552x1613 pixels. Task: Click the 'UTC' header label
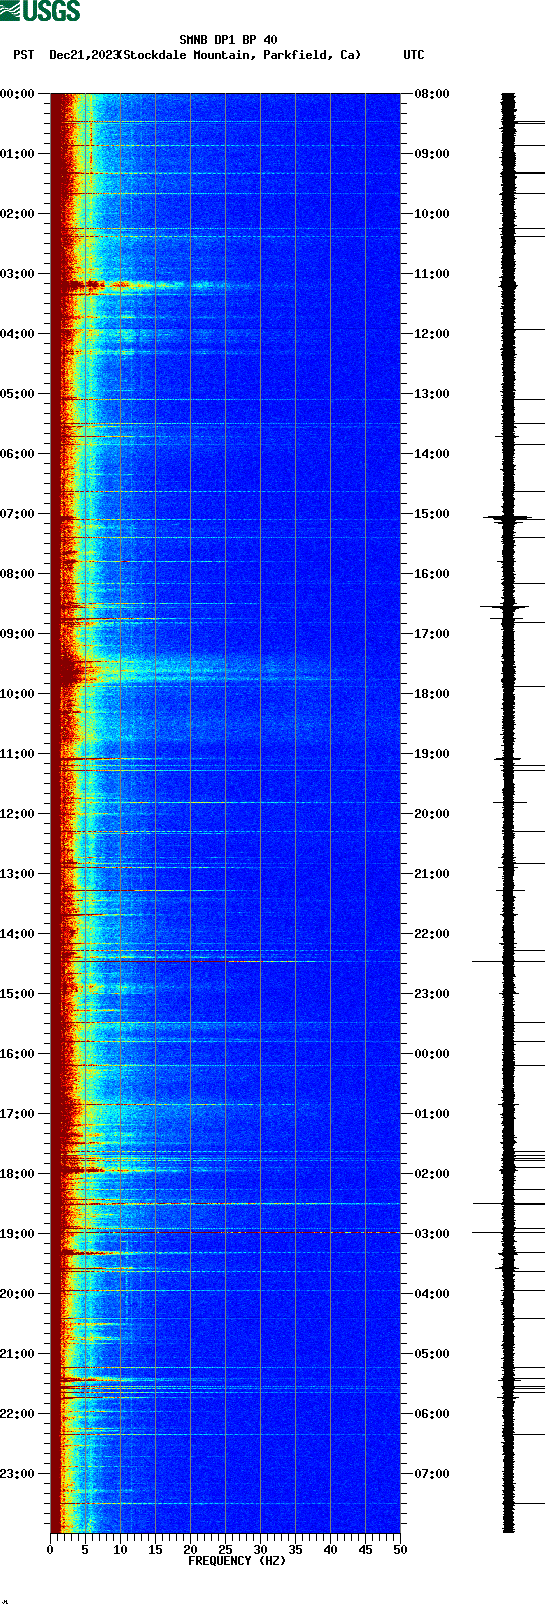[414, 55]
